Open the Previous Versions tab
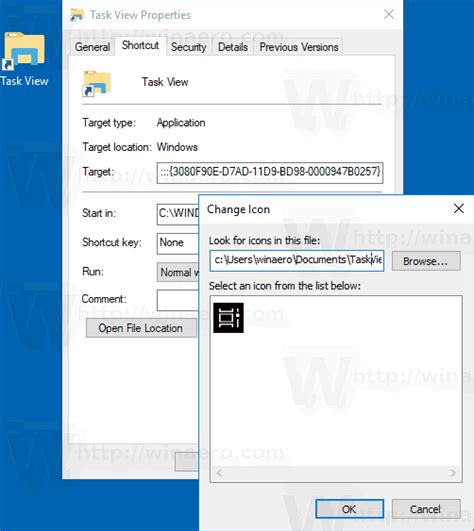474x531 pixels. (x=299, y=47)
